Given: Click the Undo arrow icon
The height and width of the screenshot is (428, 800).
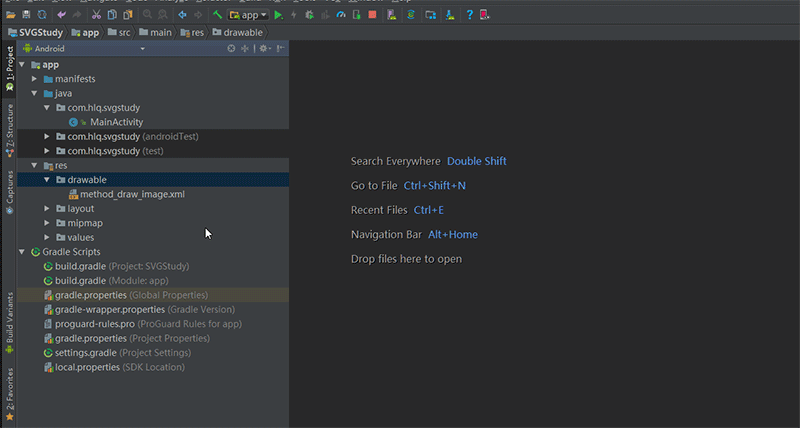Looking at the screenshot, I should coord(62,15).
